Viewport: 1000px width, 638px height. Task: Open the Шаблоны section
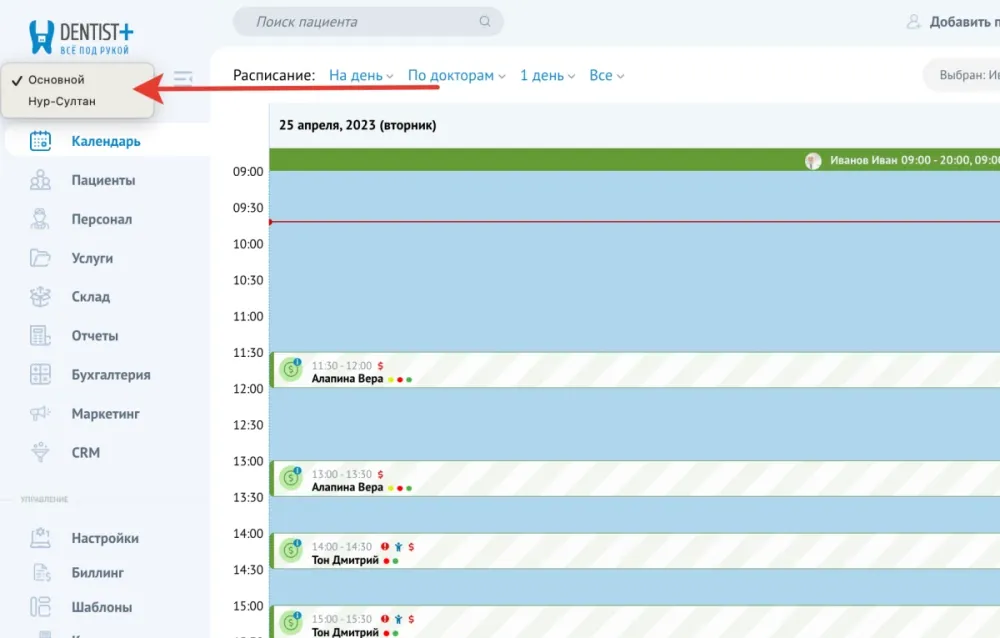click(x=102, y=607)
